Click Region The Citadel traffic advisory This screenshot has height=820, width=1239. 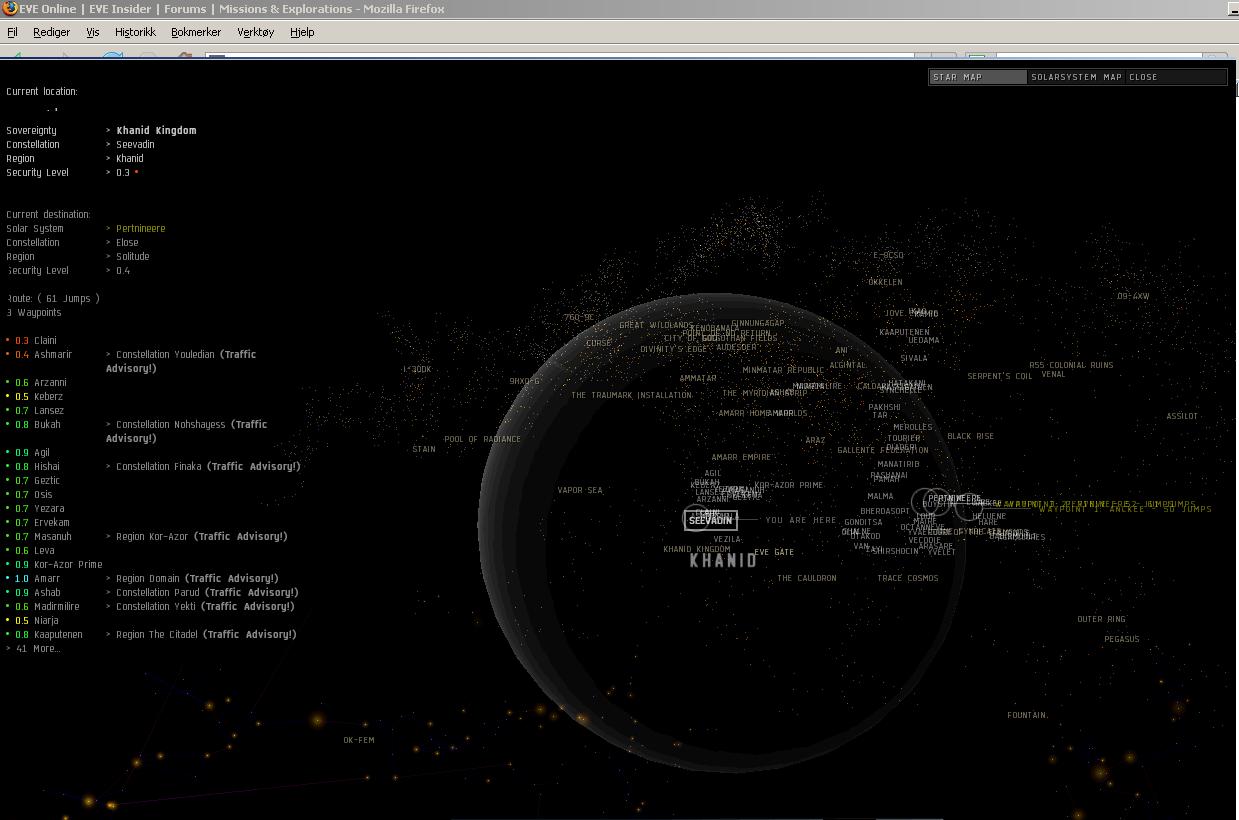click(x=206, y=634)
